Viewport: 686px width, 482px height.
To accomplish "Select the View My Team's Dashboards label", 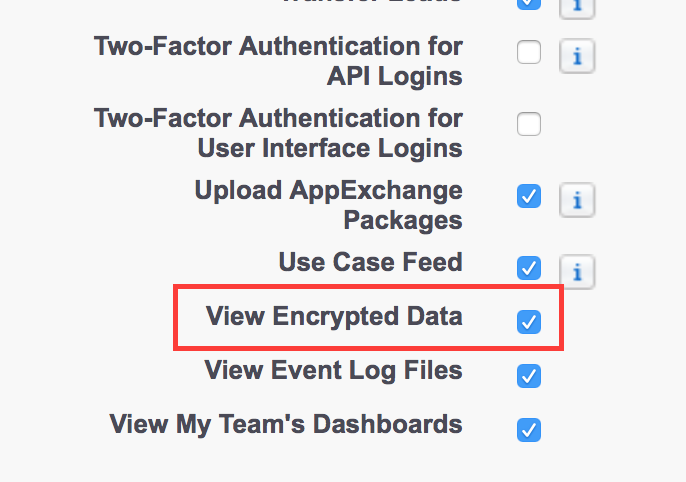I will [x=286, y=424].
